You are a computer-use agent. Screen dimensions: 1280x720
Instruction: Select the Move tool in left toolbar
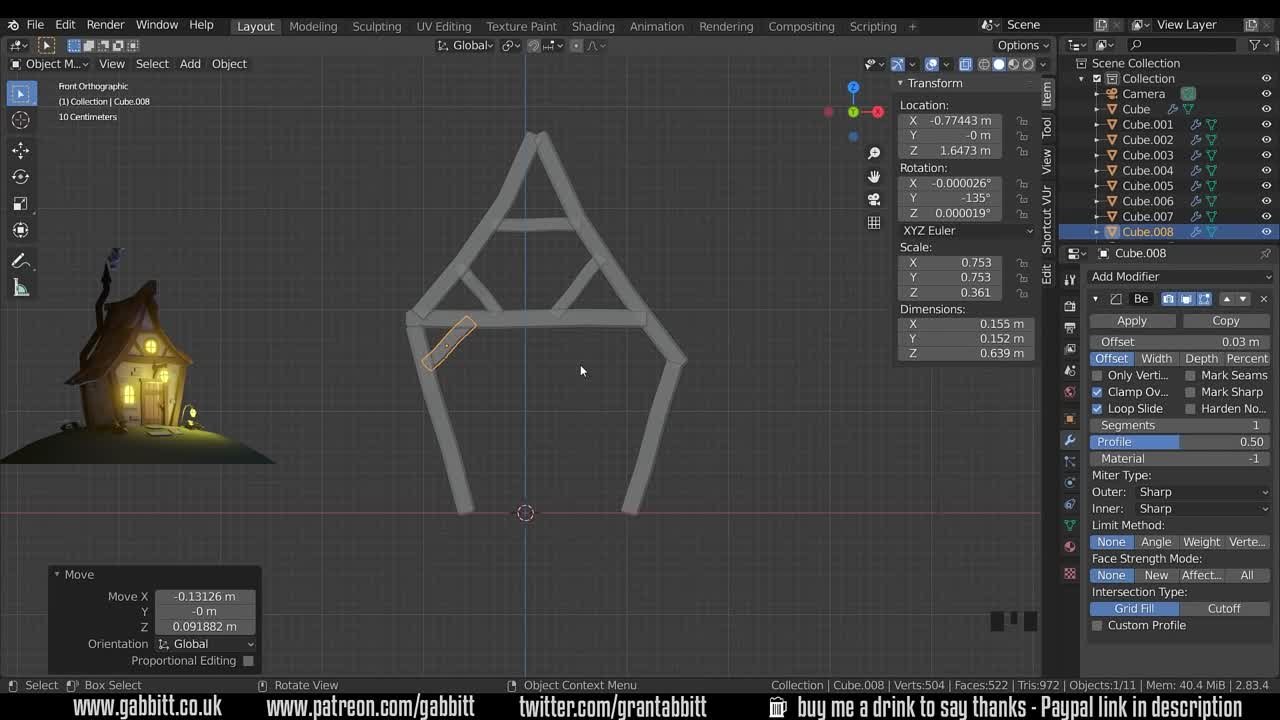pyautogui.click(x=20, y=150)
